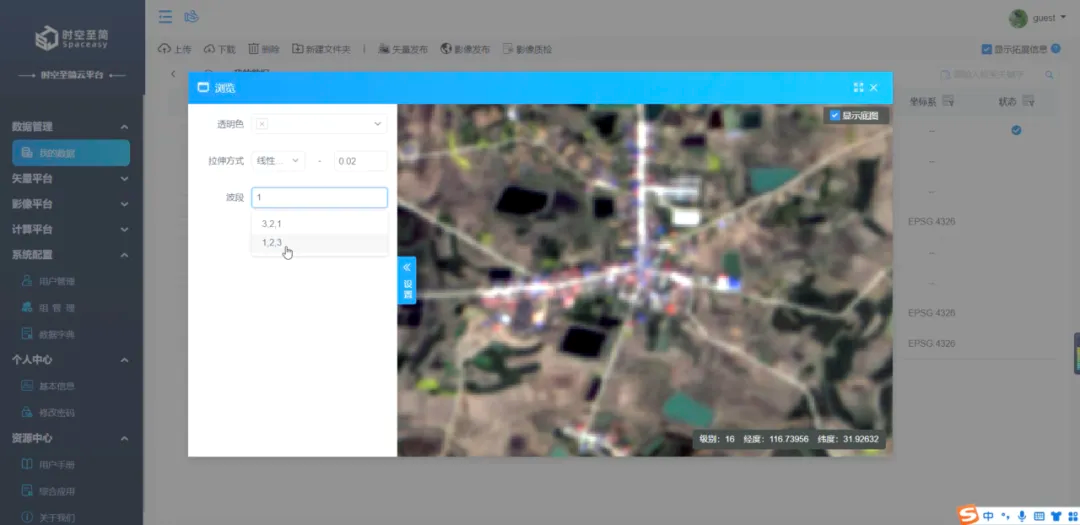Toggle the 显示拓展信息 checkbox
Viewport: 1080px width, 525px height.
click(986, 50)
